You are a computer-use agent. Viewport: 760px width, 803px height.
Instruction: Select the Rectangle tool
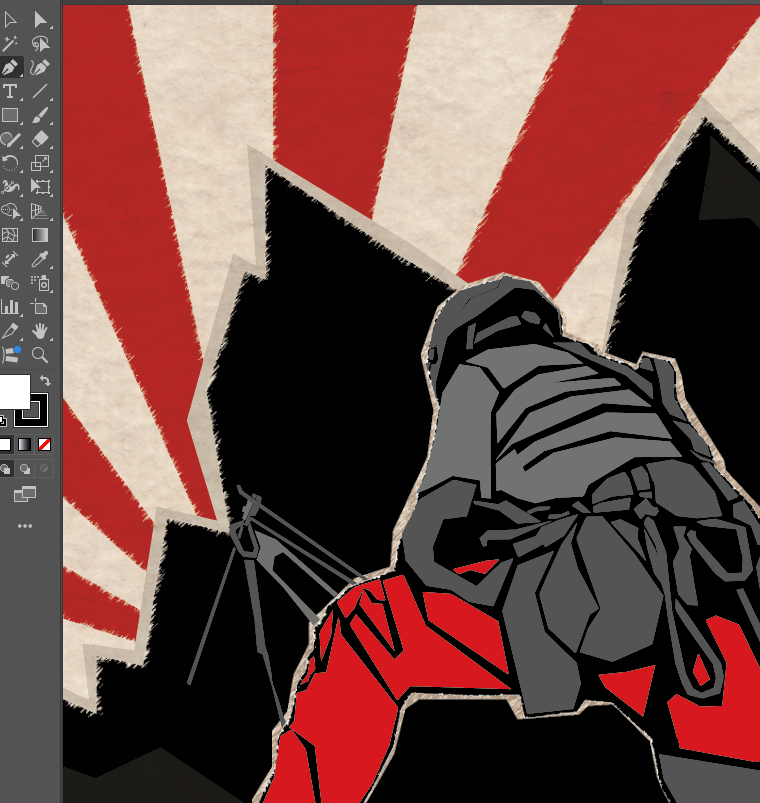tap(10, 115)
